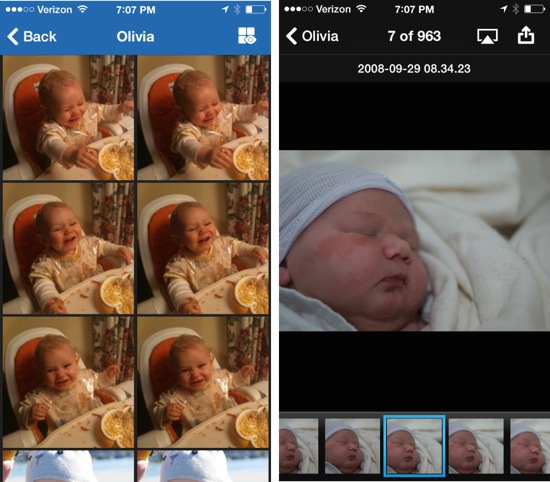
Task: Open top-left highchair photo, baby reaching for bowl
Action: [x=68, y=118]
